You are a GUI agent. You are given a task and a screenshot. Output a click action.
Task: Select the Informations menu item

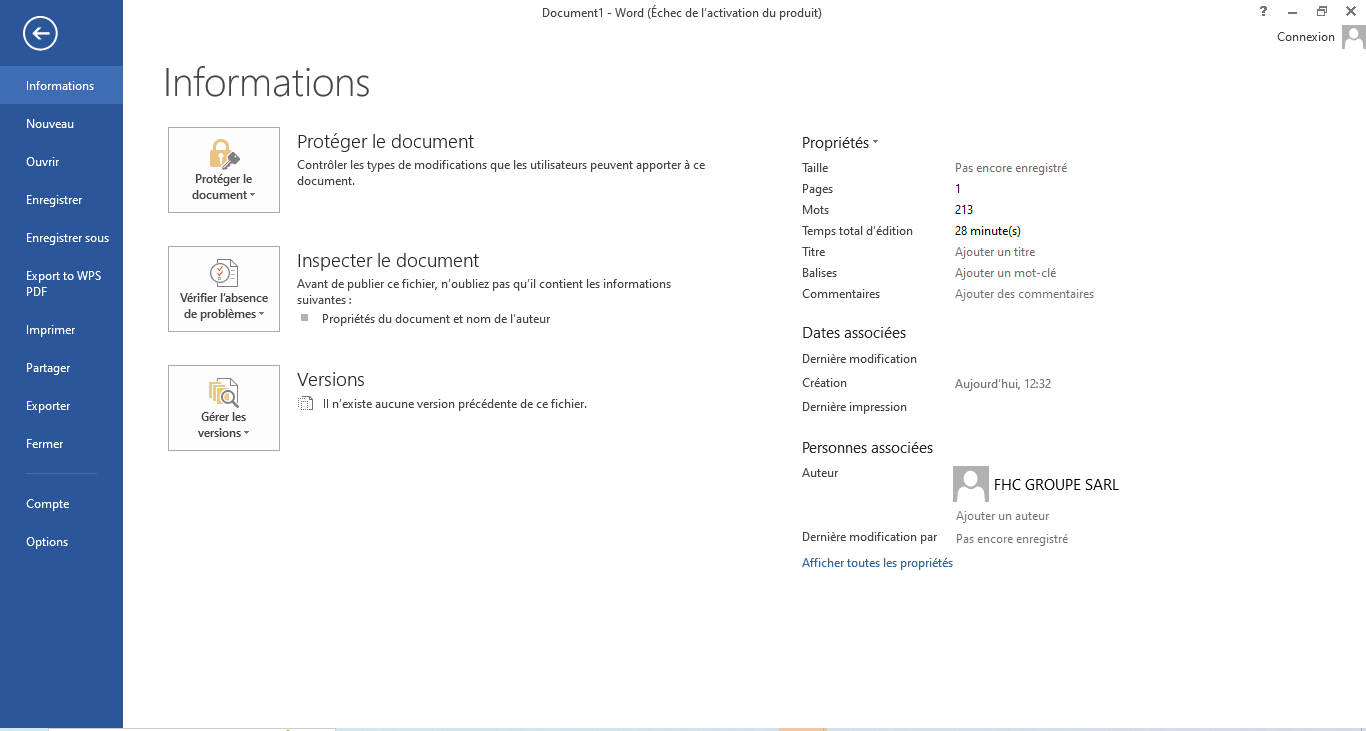[x=61, y=85]
